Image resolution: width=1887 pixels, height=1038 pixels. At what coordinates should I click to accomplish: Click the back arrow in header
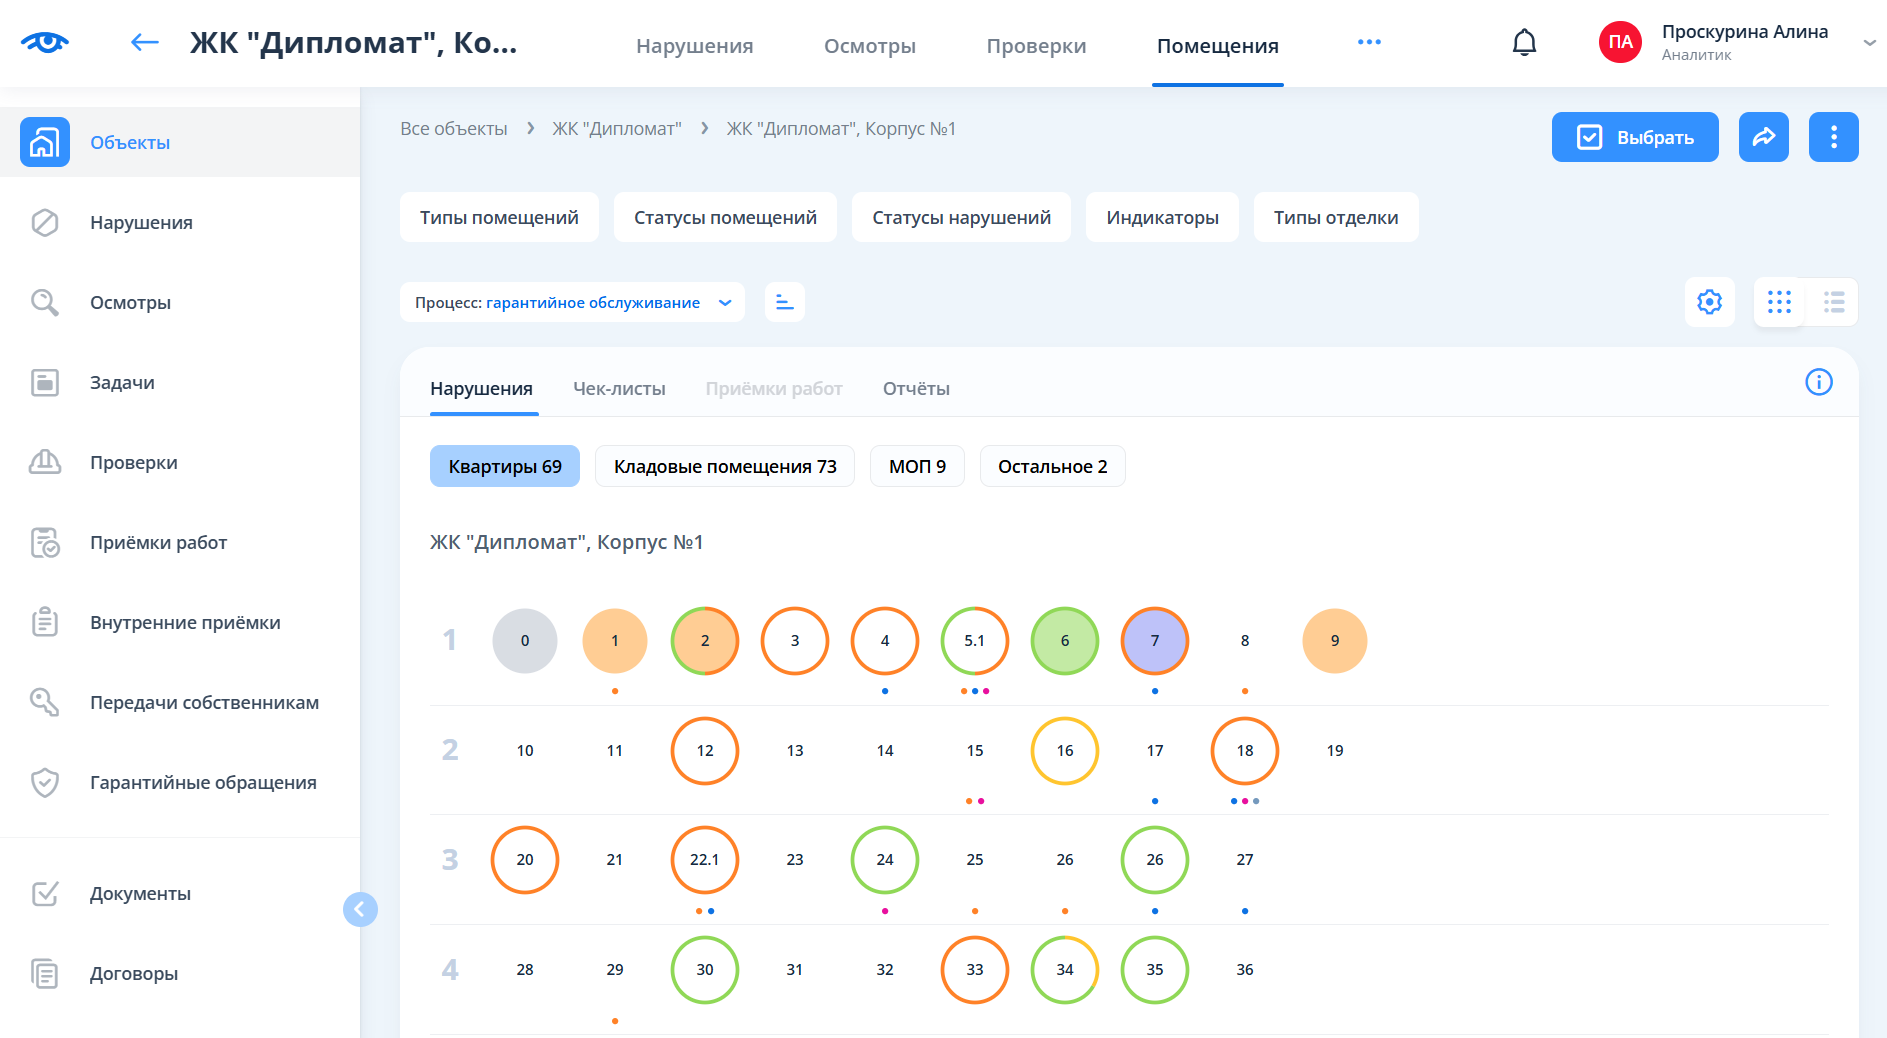coord(145,42)
